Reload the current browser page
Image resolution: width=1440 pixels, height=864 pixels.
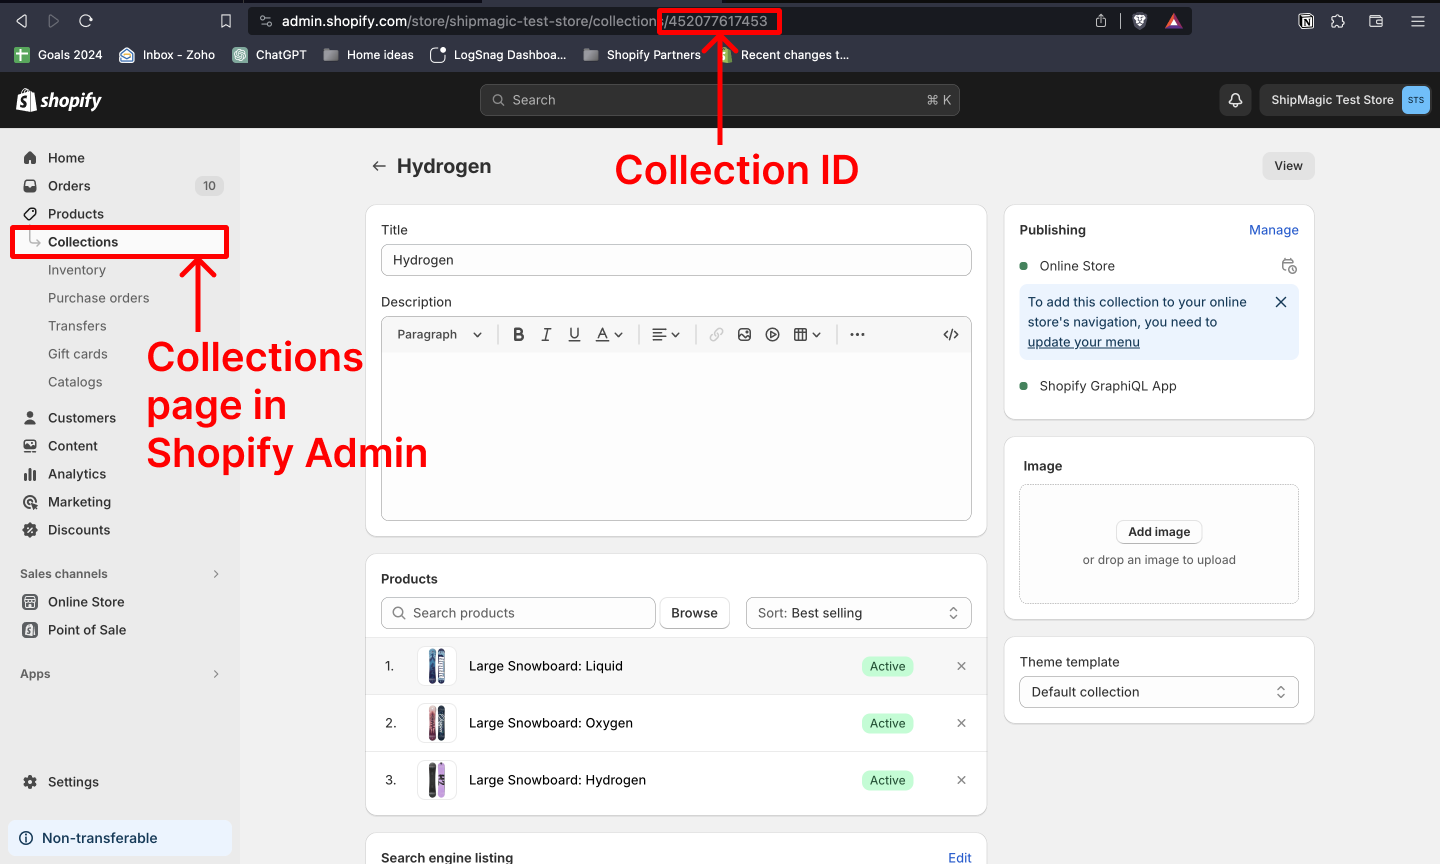[86, 21]
